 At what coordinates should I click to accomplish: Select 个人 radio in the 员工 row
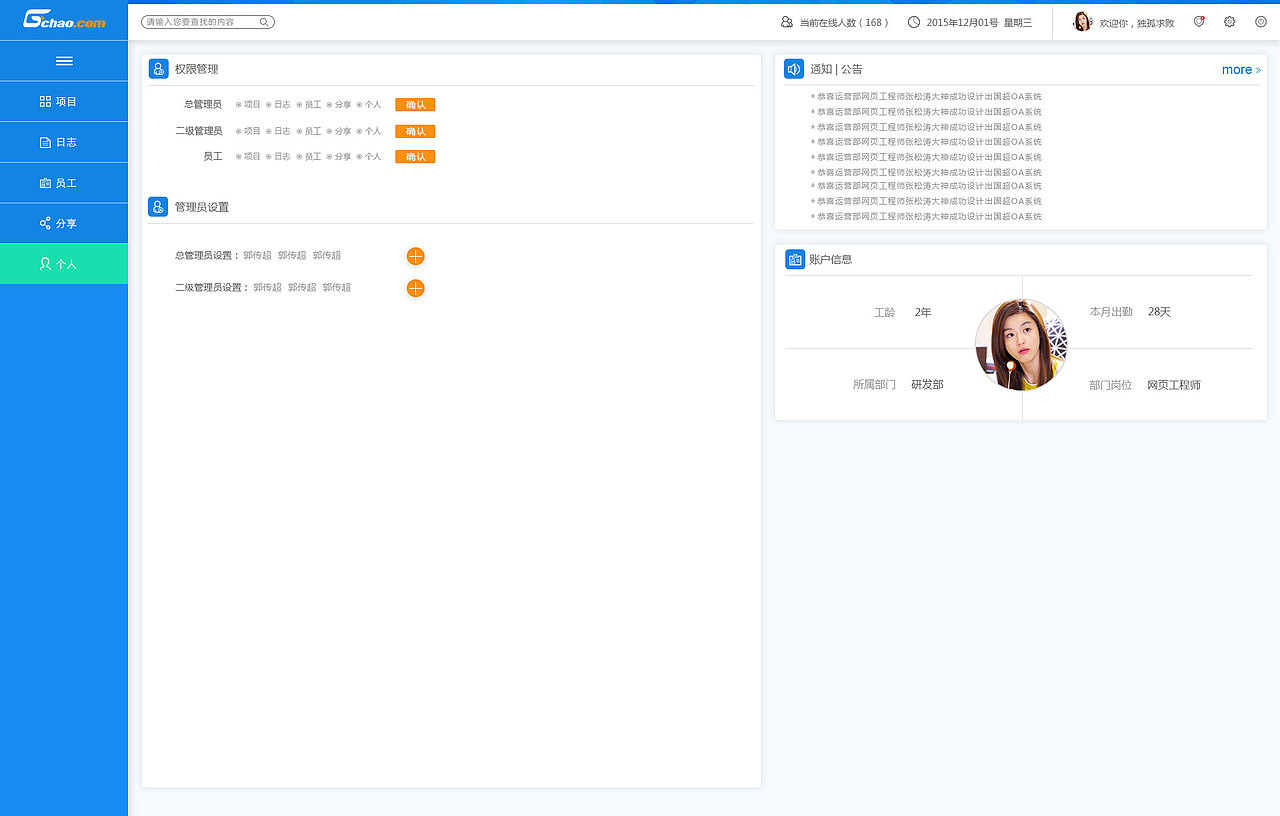(359, 156)
